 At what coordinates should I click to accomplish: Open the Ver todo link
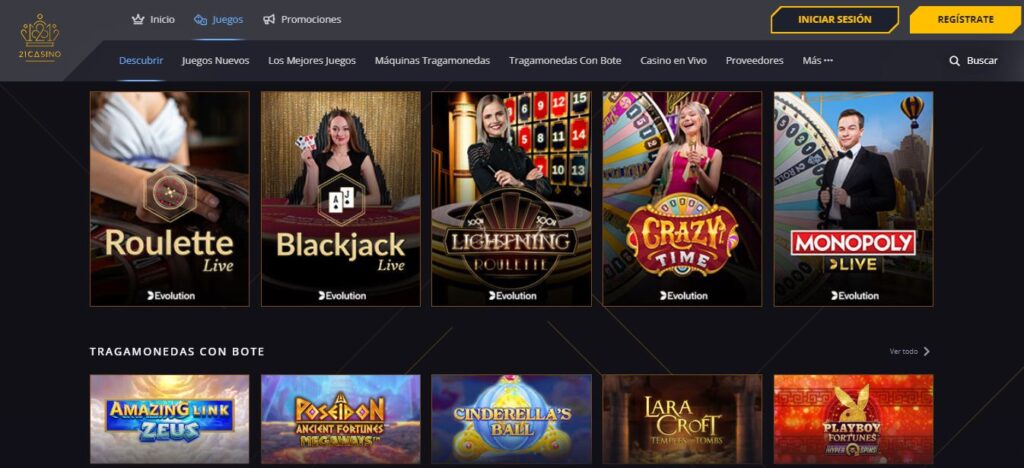903,351
